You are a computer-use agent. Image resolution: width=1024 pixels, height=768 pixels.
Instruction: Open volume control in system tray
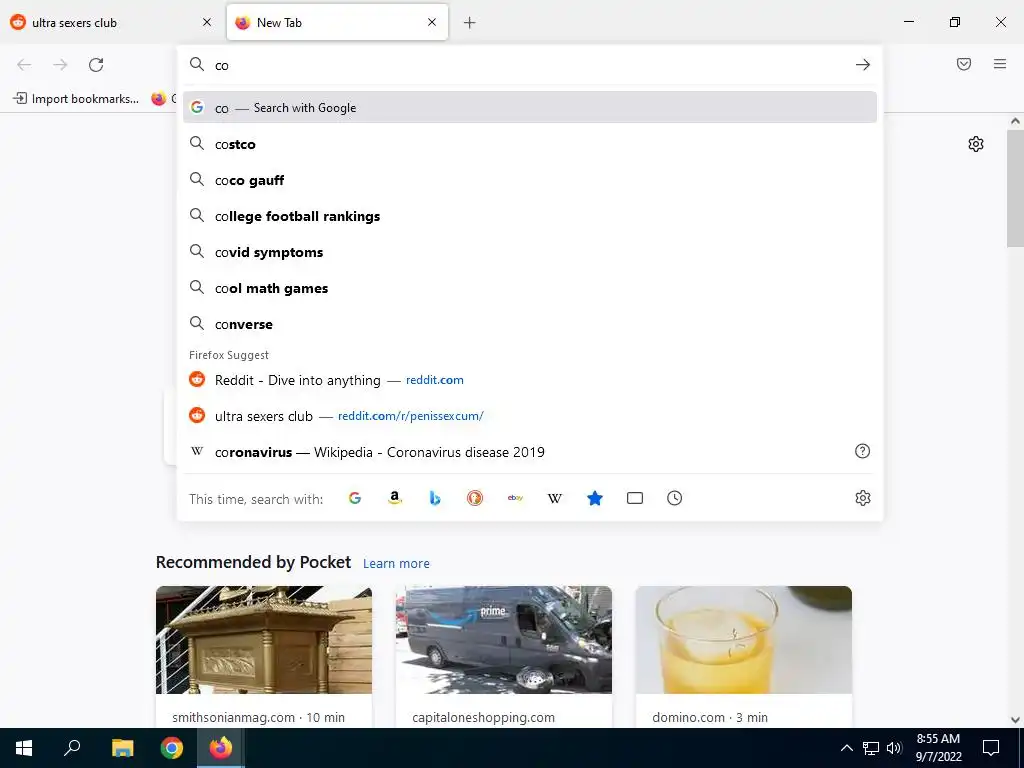click(894, 748)
